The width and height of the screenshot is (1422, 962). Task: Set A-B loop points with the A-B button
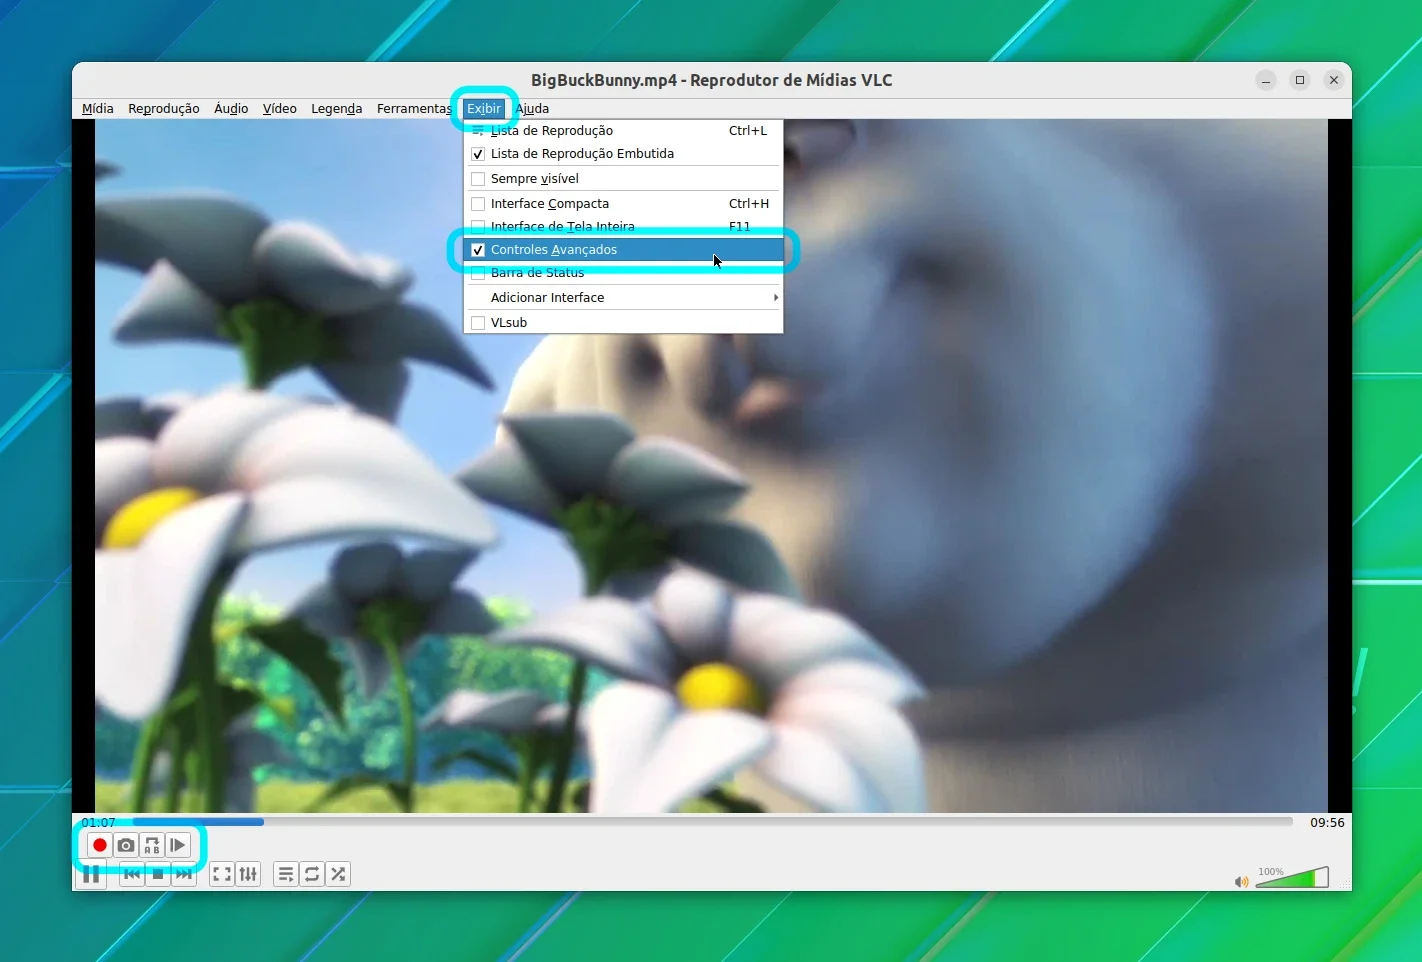click(x=152, y=845)
